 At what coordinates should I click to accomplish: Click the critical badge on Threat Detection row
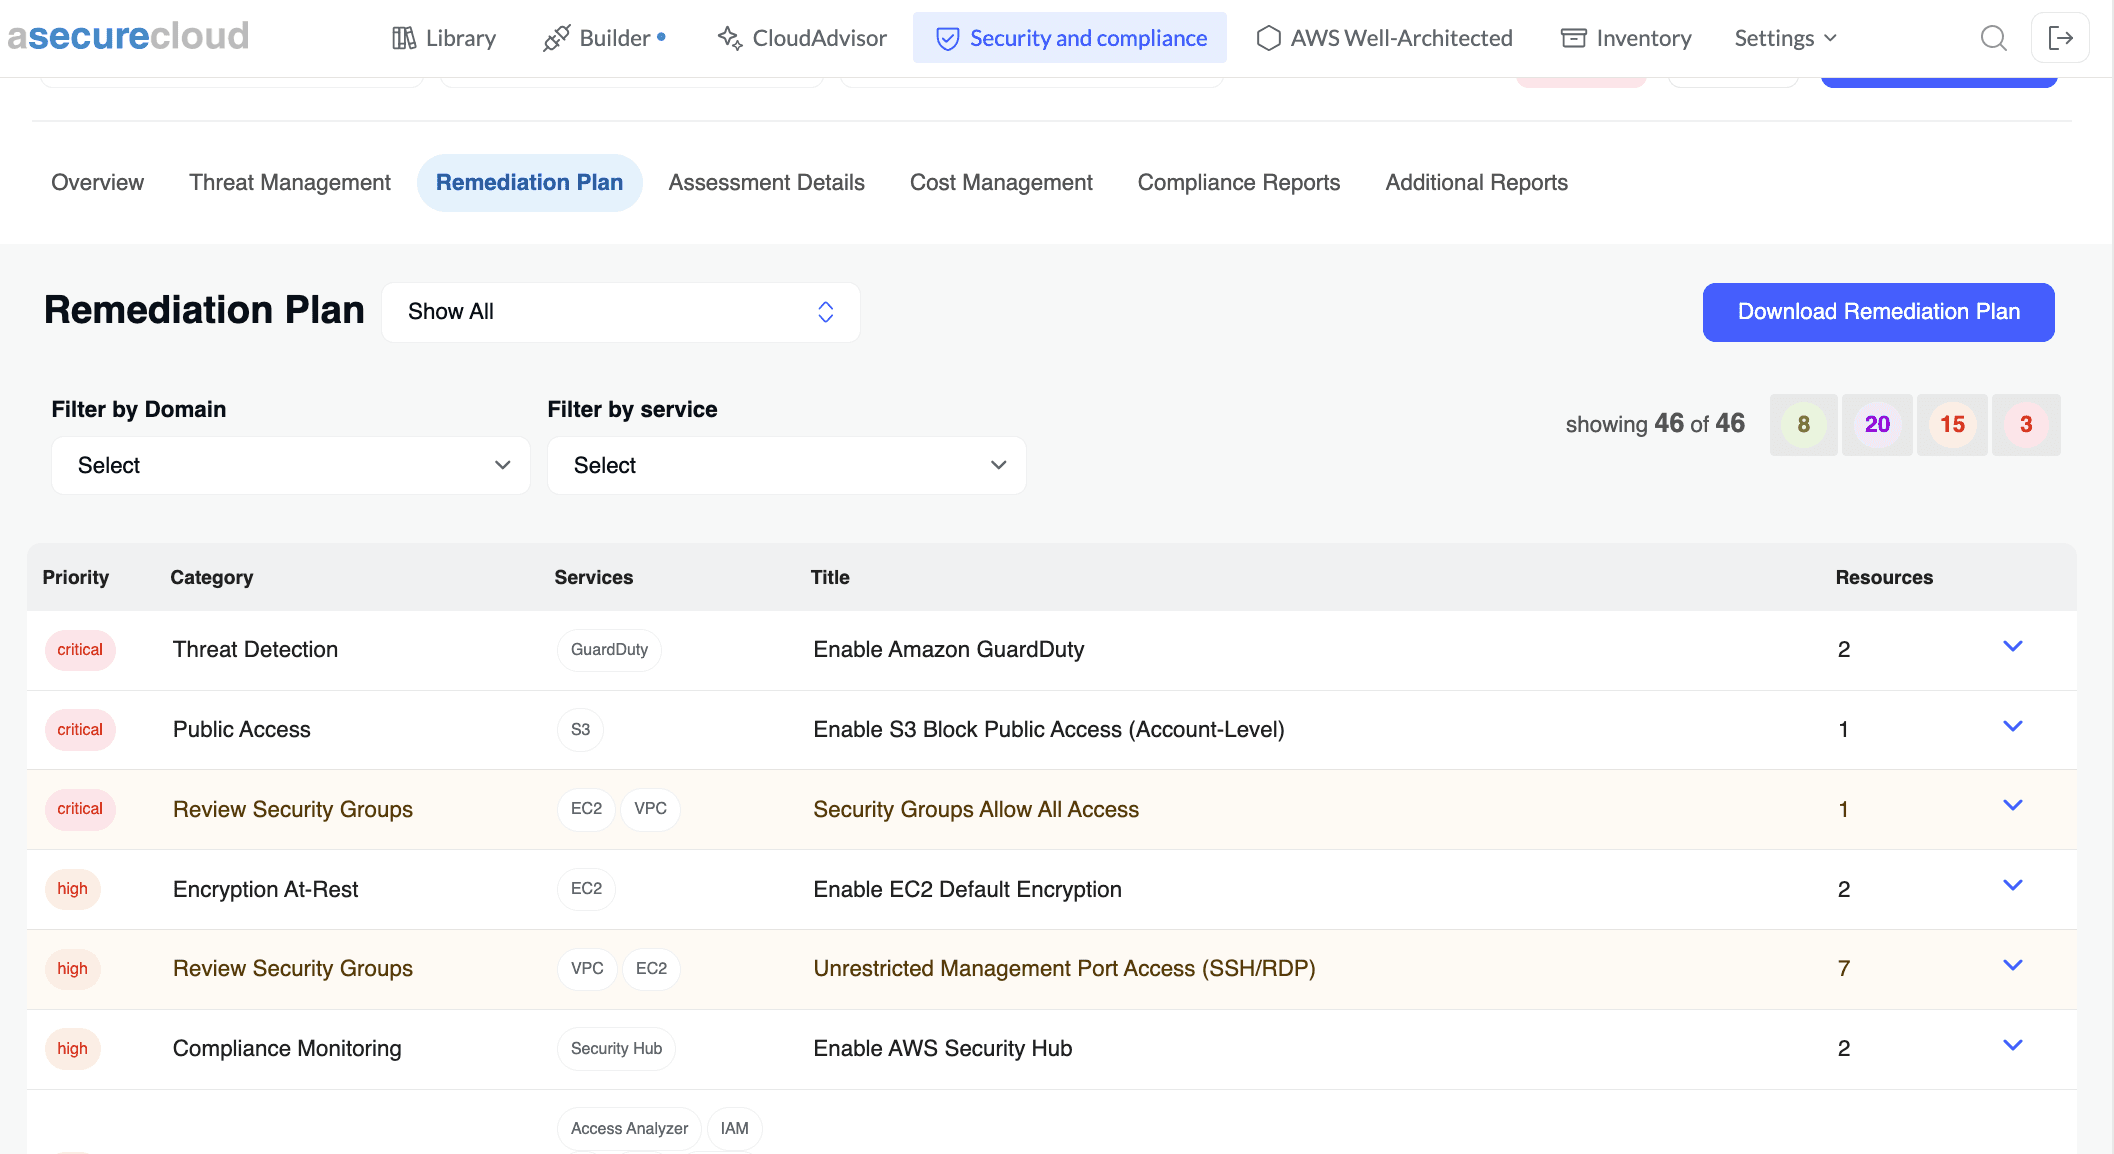(80, 650)
